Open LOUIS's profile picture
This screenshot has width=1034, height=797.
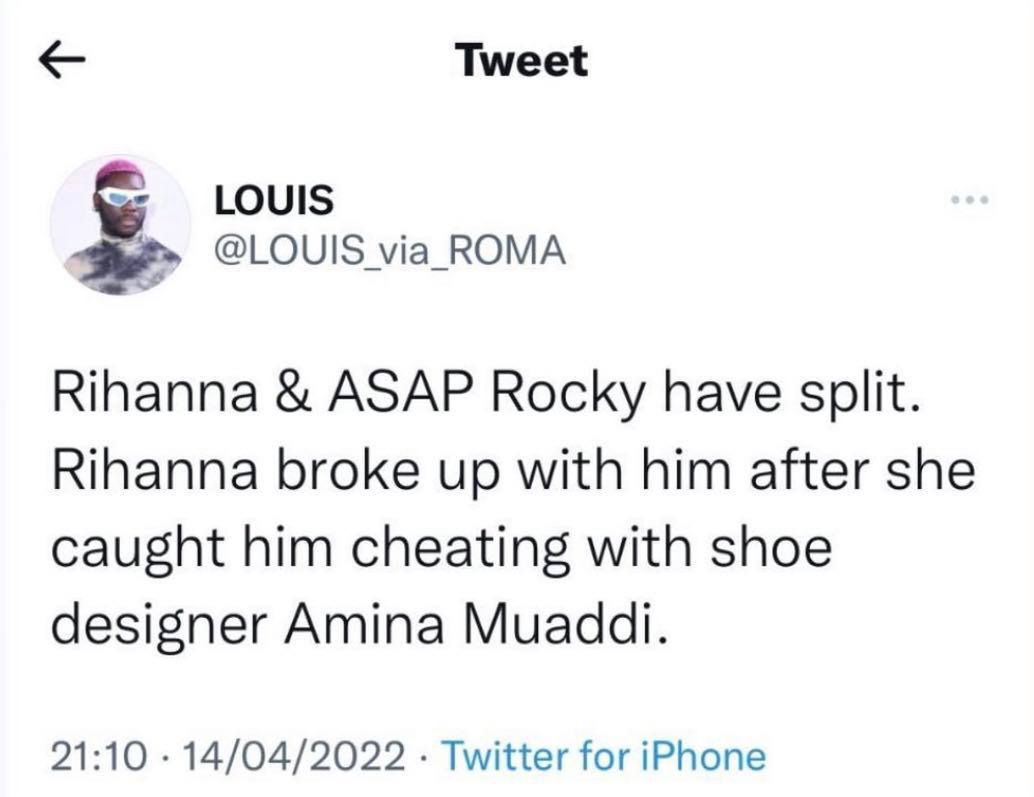pyautogui.click(x=120, y=225)
